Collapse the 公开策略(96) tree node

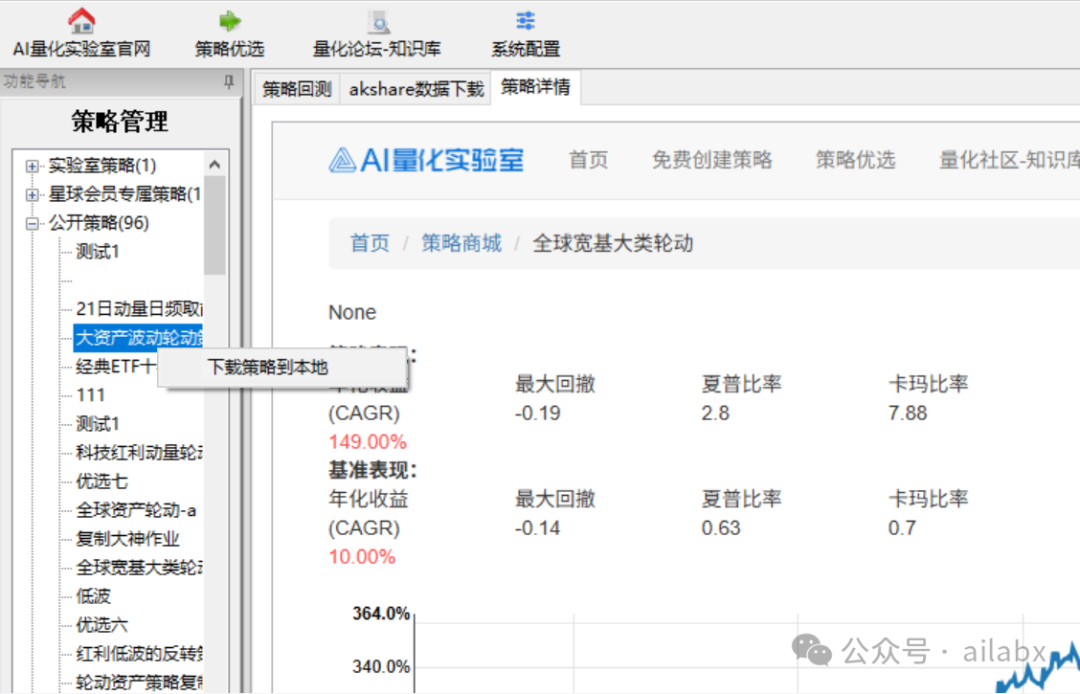click(32, 224)
